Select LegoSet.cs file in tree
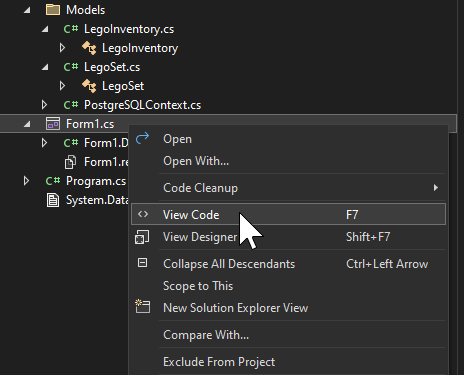The height and width of the screenshot is (375, 464). click(112, 67)
